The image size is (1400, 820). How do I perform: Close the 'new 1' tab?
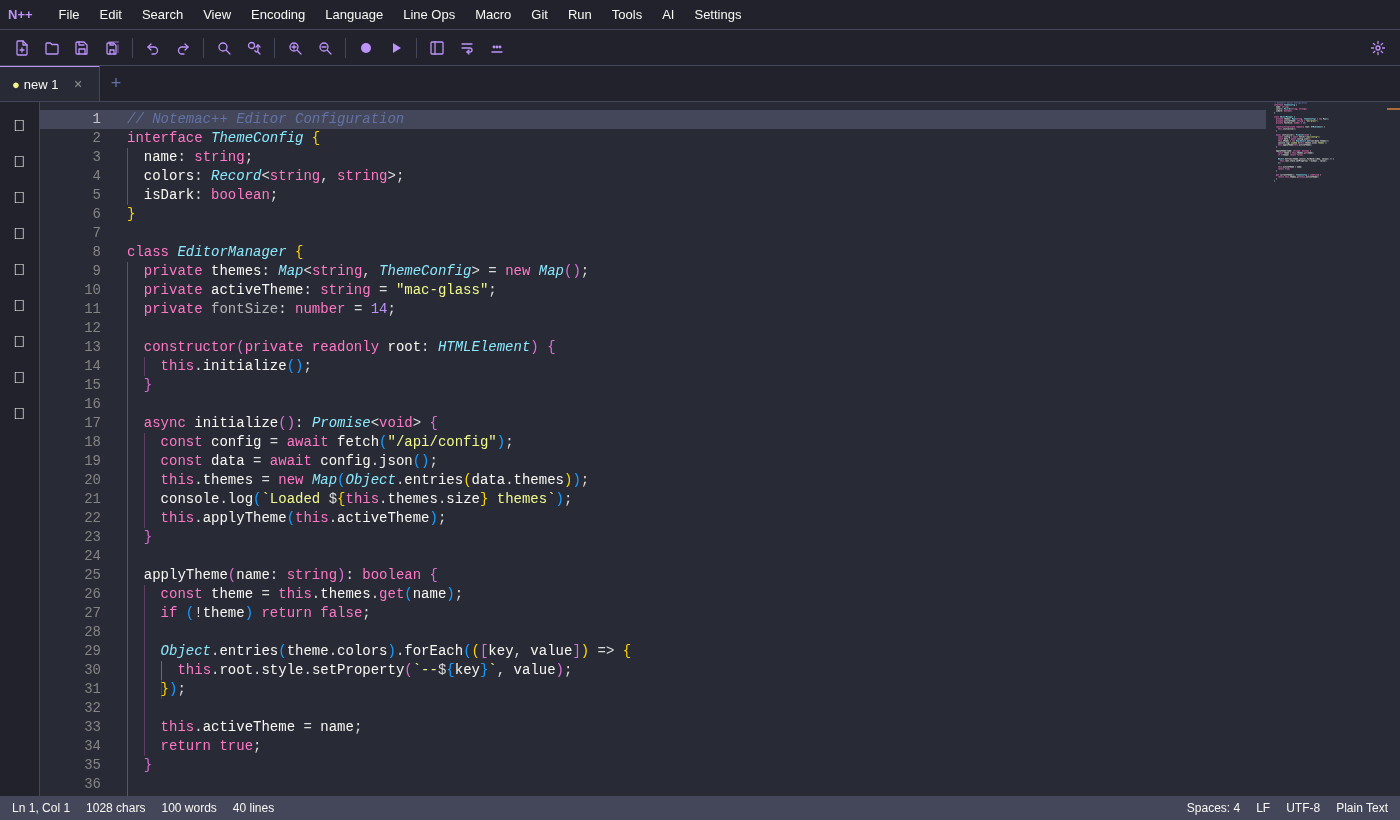(78, 84)
